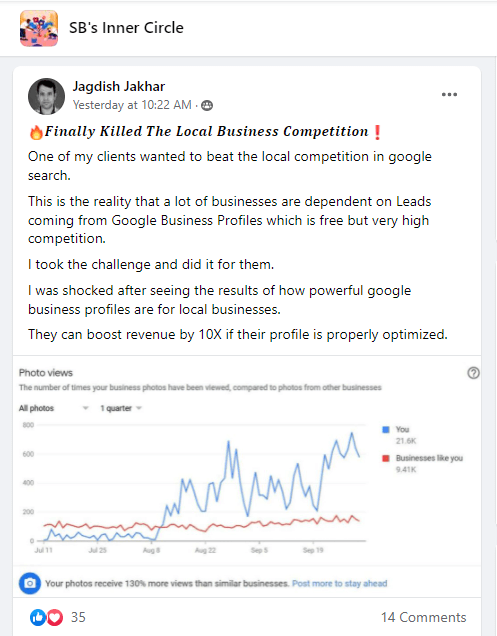Click the post audience group icon
Screen dimensions: 497x636
207,105
